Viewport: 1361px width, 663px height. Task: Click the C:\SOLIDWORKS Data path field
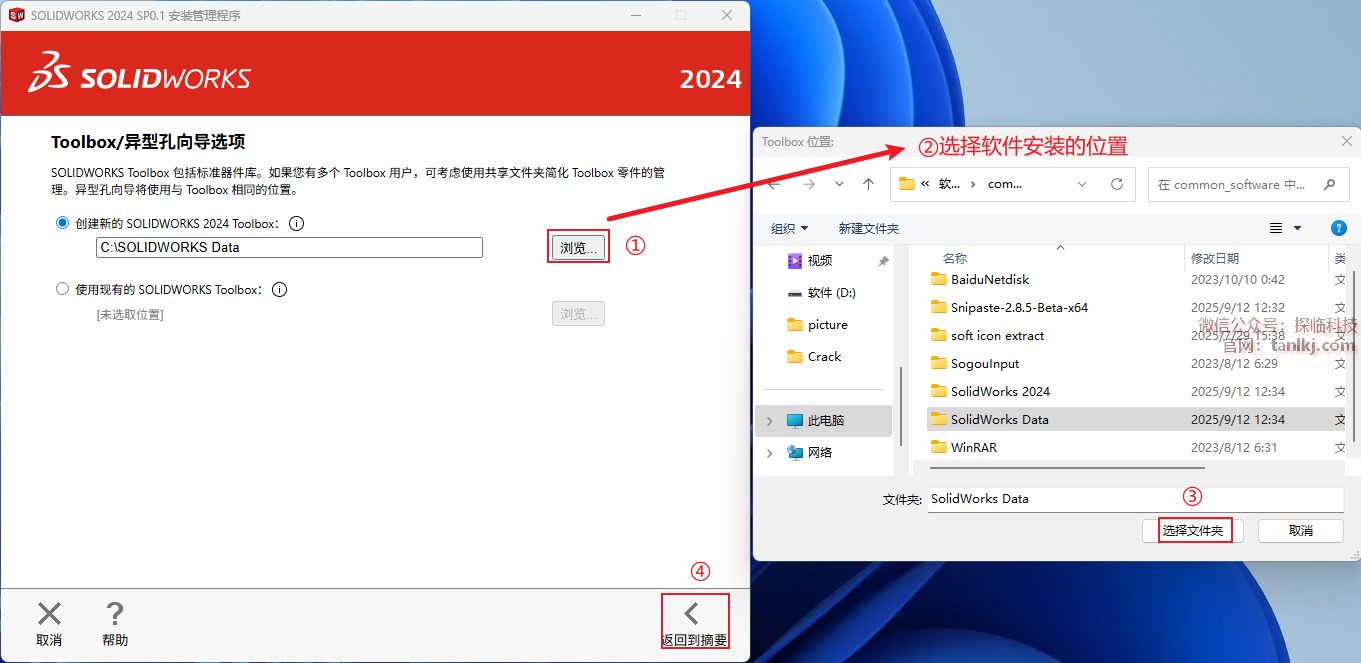pos(289,247)
